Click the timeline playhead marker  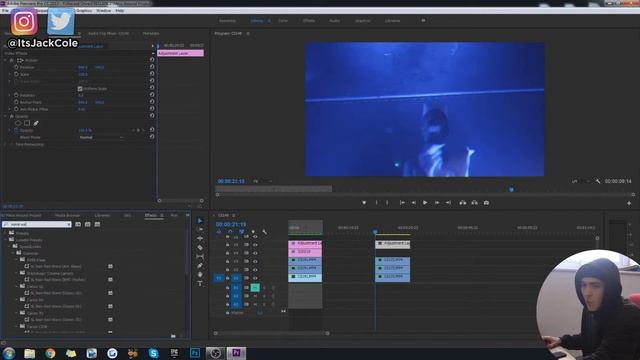coord(375,232)
